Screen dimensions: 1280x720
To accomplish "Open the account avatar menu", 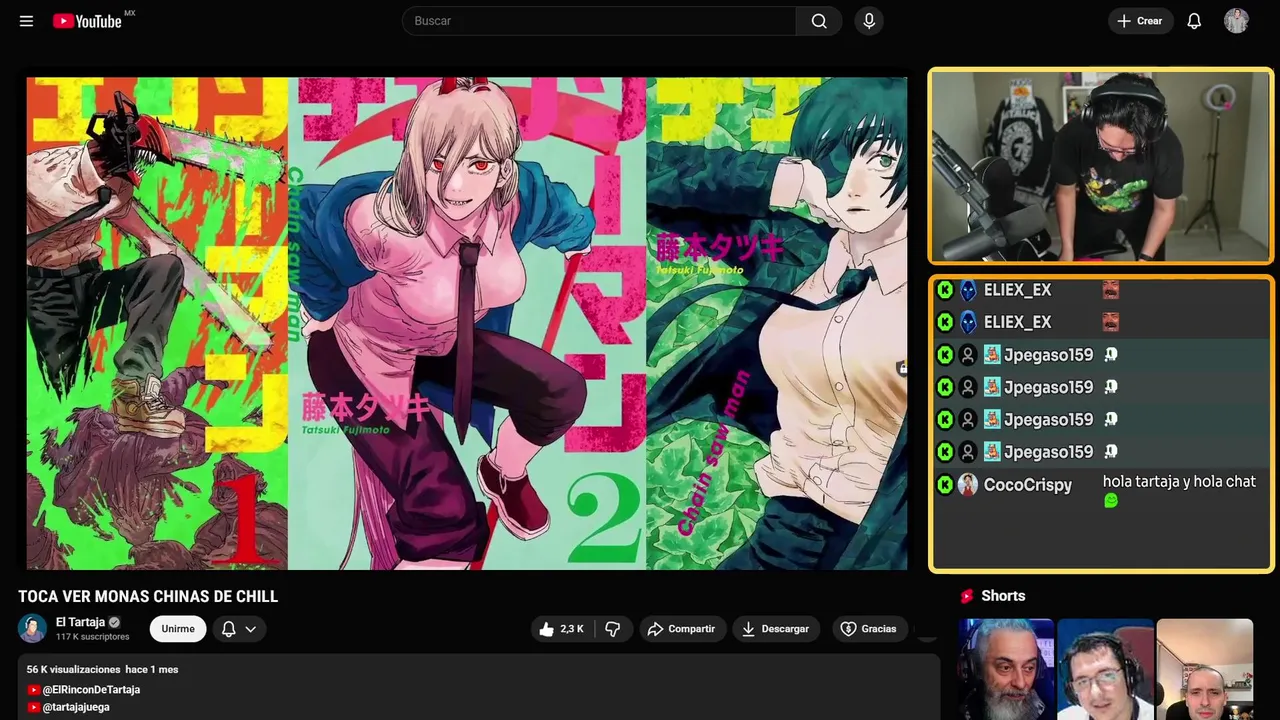I will [x=1236, y=21].
